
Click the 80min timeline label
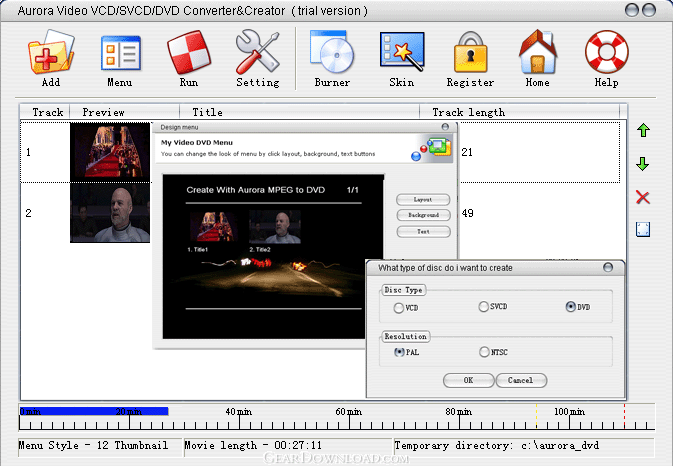click(x=458, y=412)
